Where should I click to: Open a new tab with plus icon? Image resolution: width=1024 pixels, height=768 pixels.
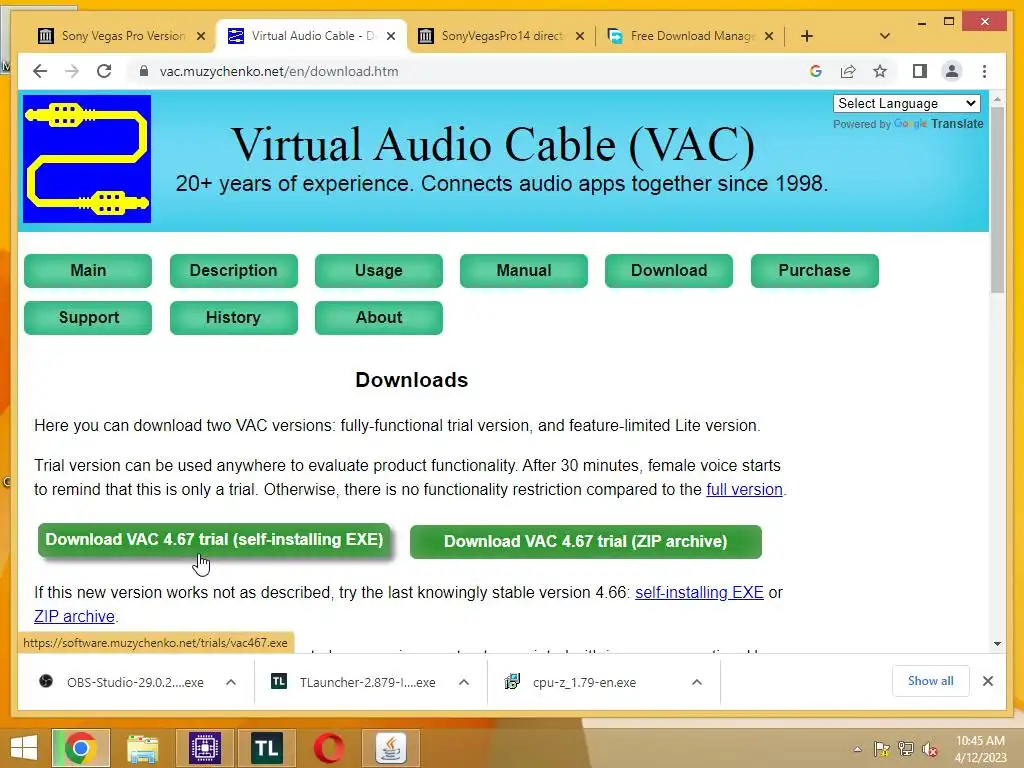tap(807, 36)
